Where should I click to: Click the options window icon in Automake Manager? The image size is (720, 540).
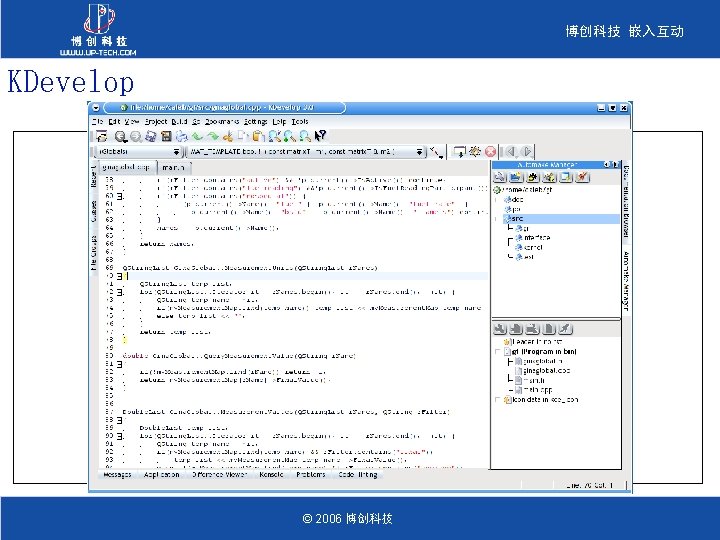pos(566,177)
